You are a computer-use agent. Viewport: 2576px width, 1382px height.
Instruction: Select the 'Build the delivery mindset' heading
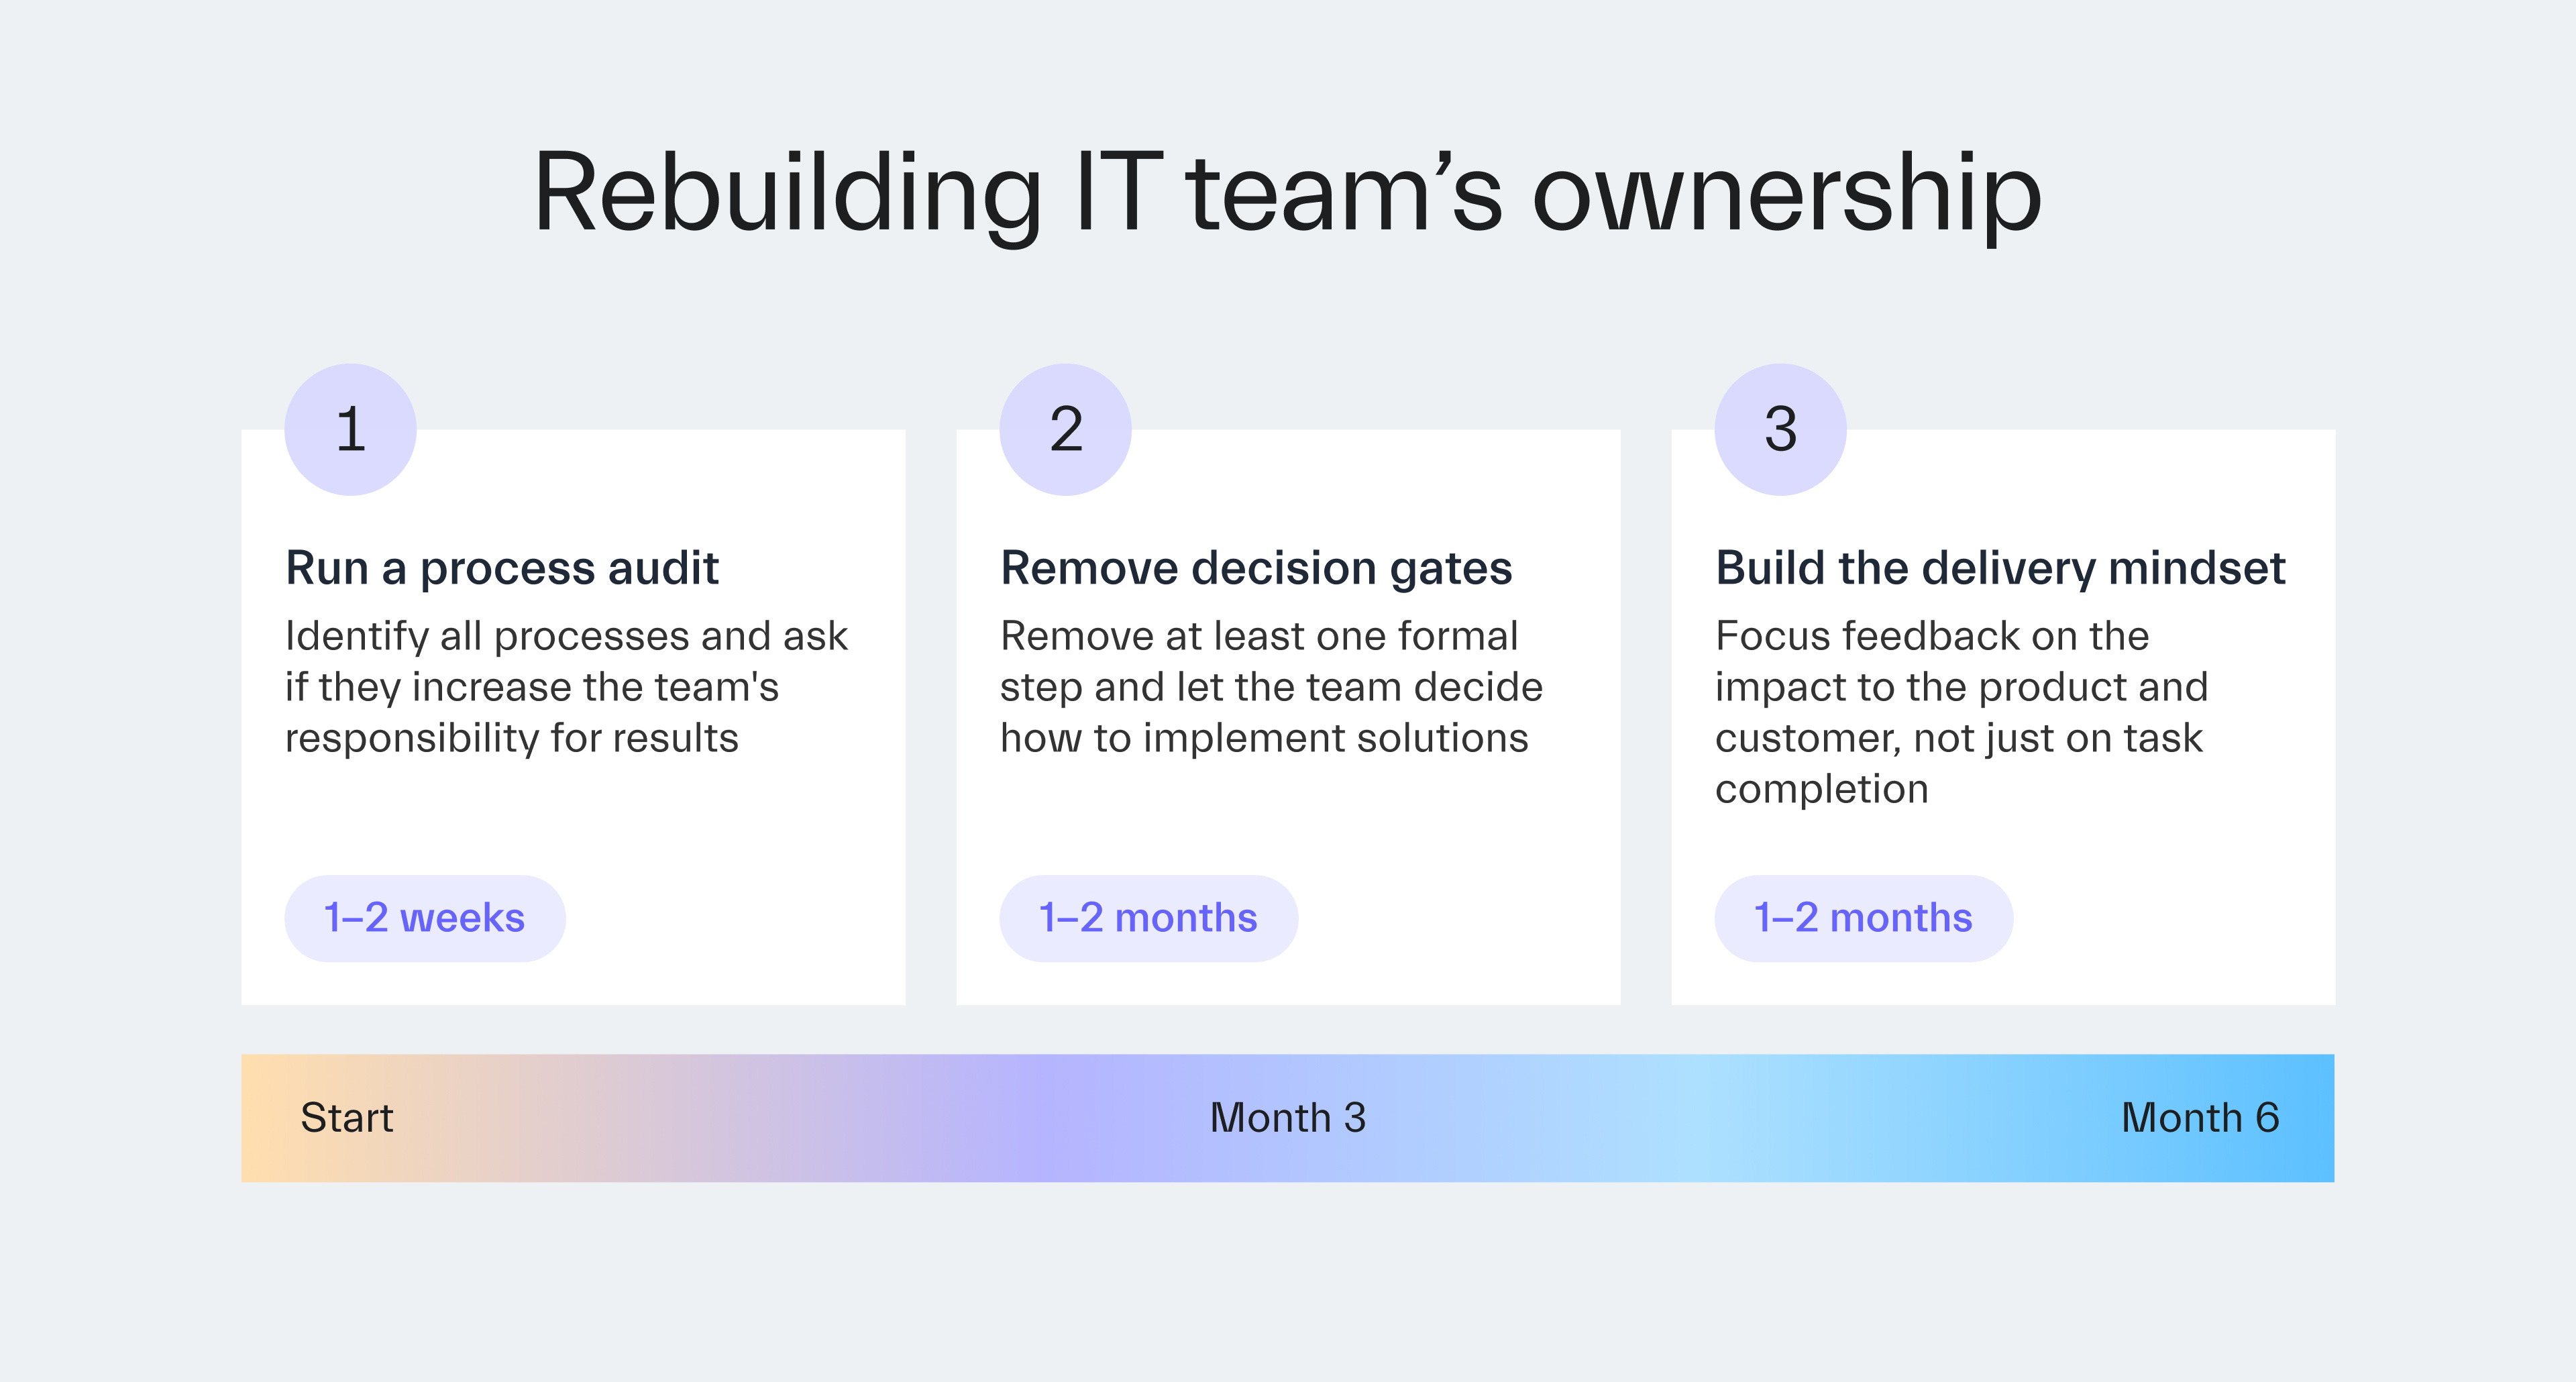(x=2000, y=568)
